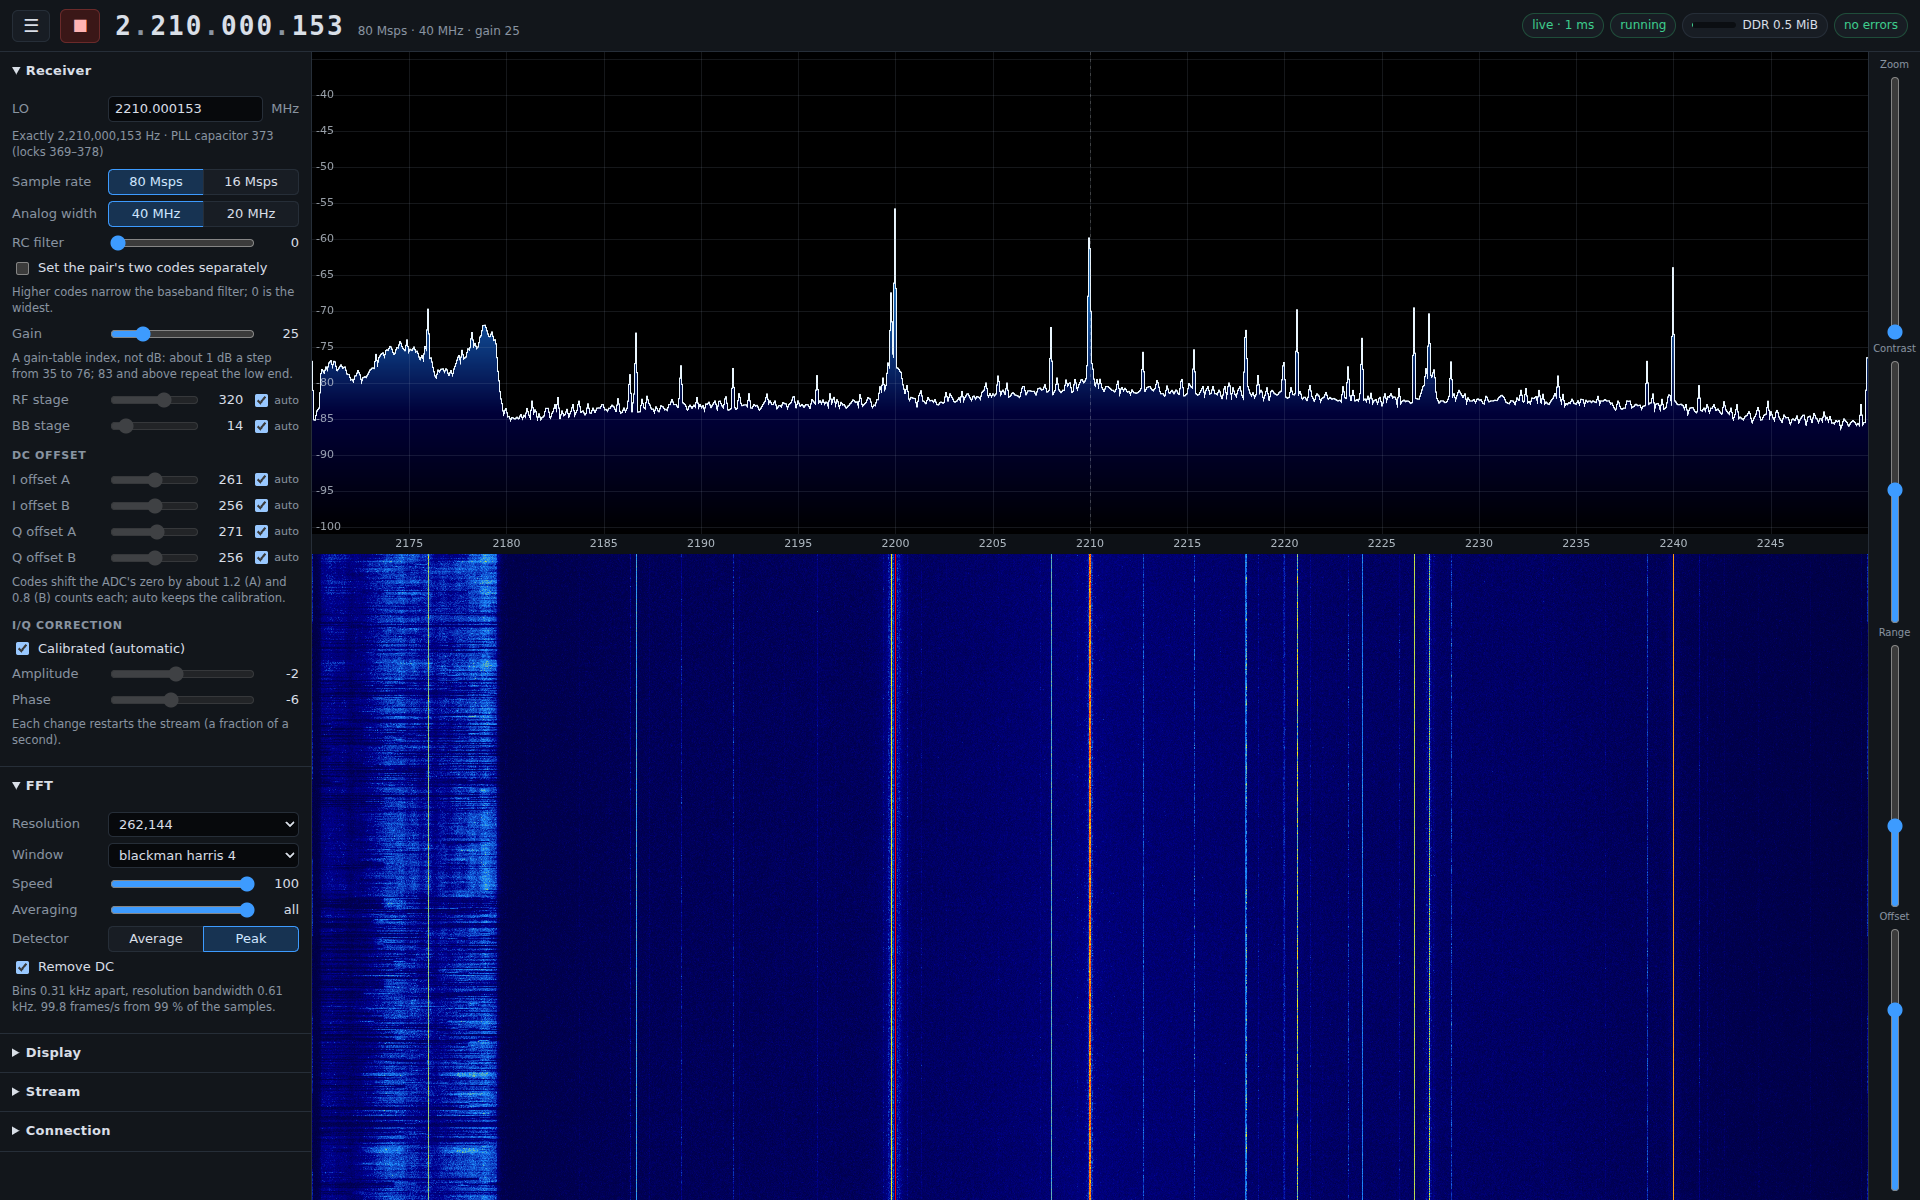This screenshot has width=1920, height=1200.
Task: Toggle auto for BB stage
Action: (261, 426)
